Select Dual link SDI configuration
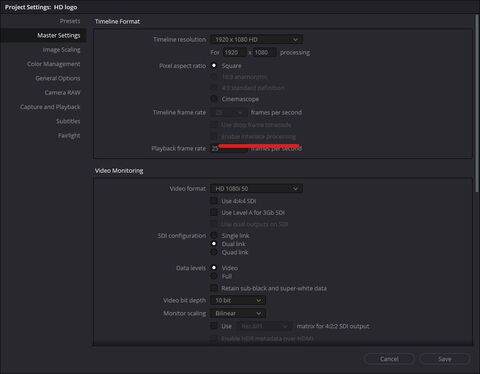The width and height of the screenshot is (480, 374). [214, 244]
